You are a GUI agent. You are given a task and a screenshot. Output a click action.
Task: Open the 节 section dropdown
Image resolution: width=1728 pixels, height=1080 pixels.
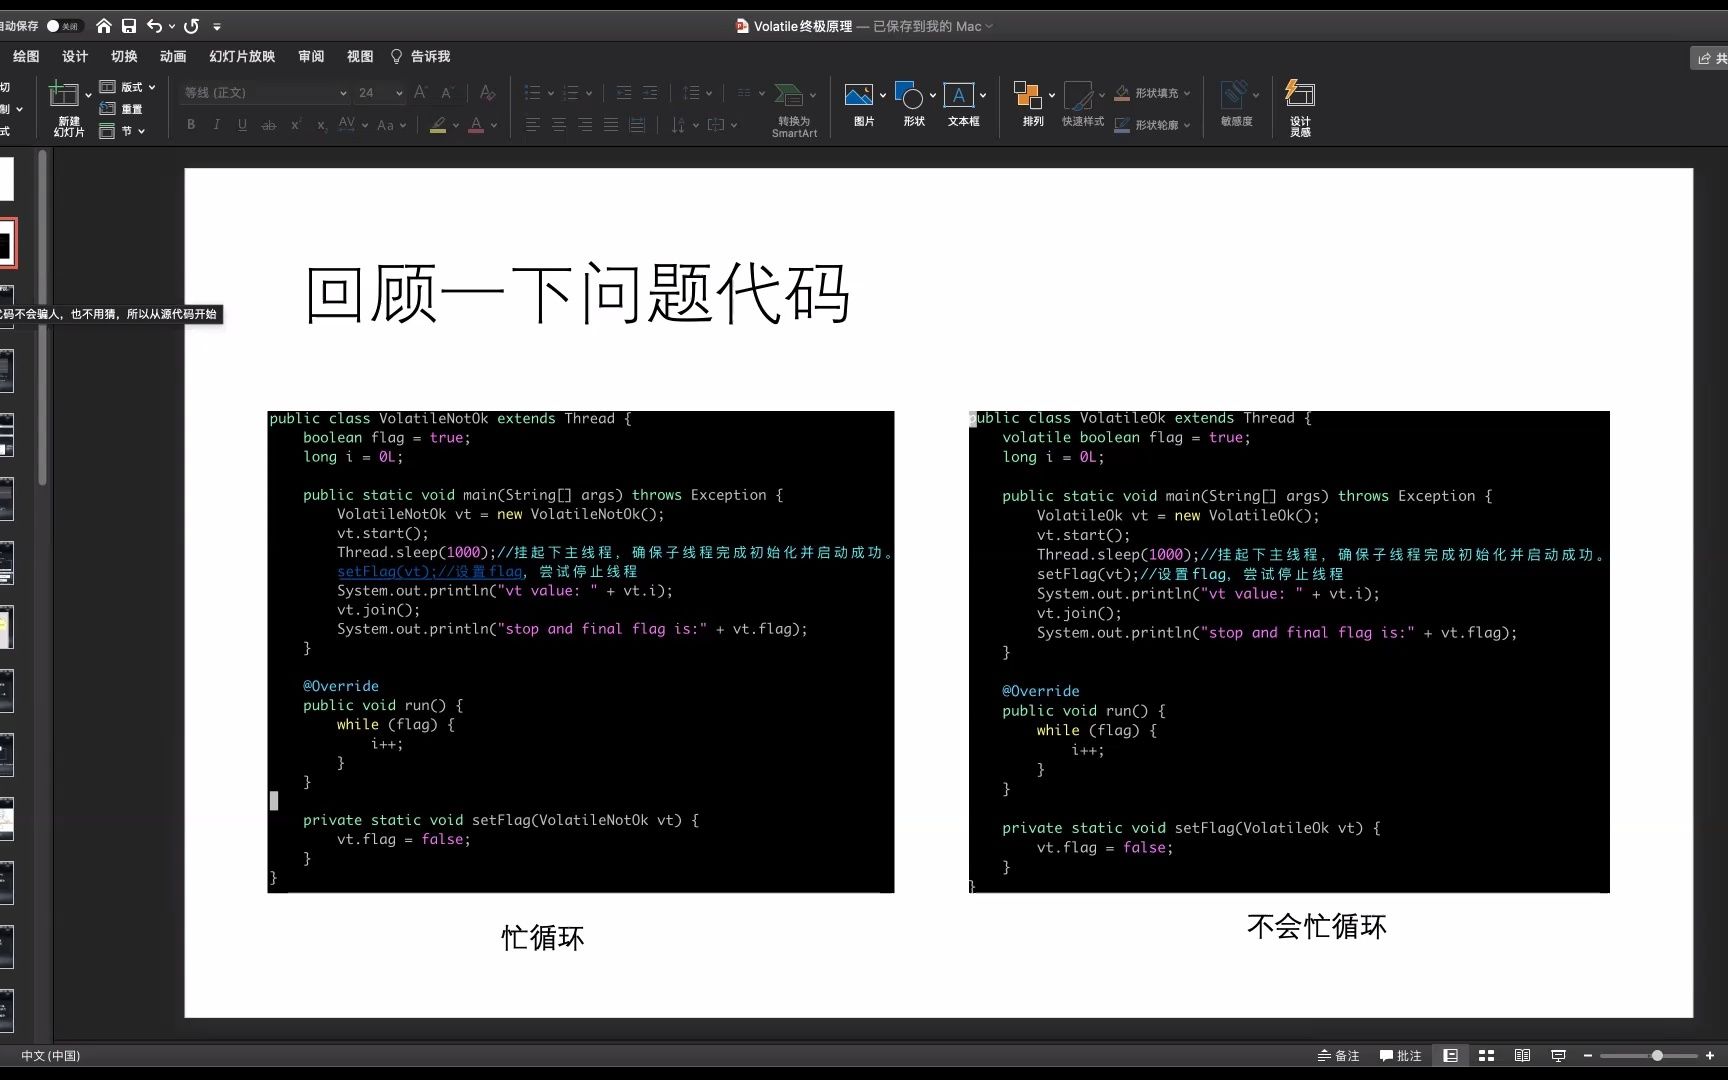coord(123,131)
